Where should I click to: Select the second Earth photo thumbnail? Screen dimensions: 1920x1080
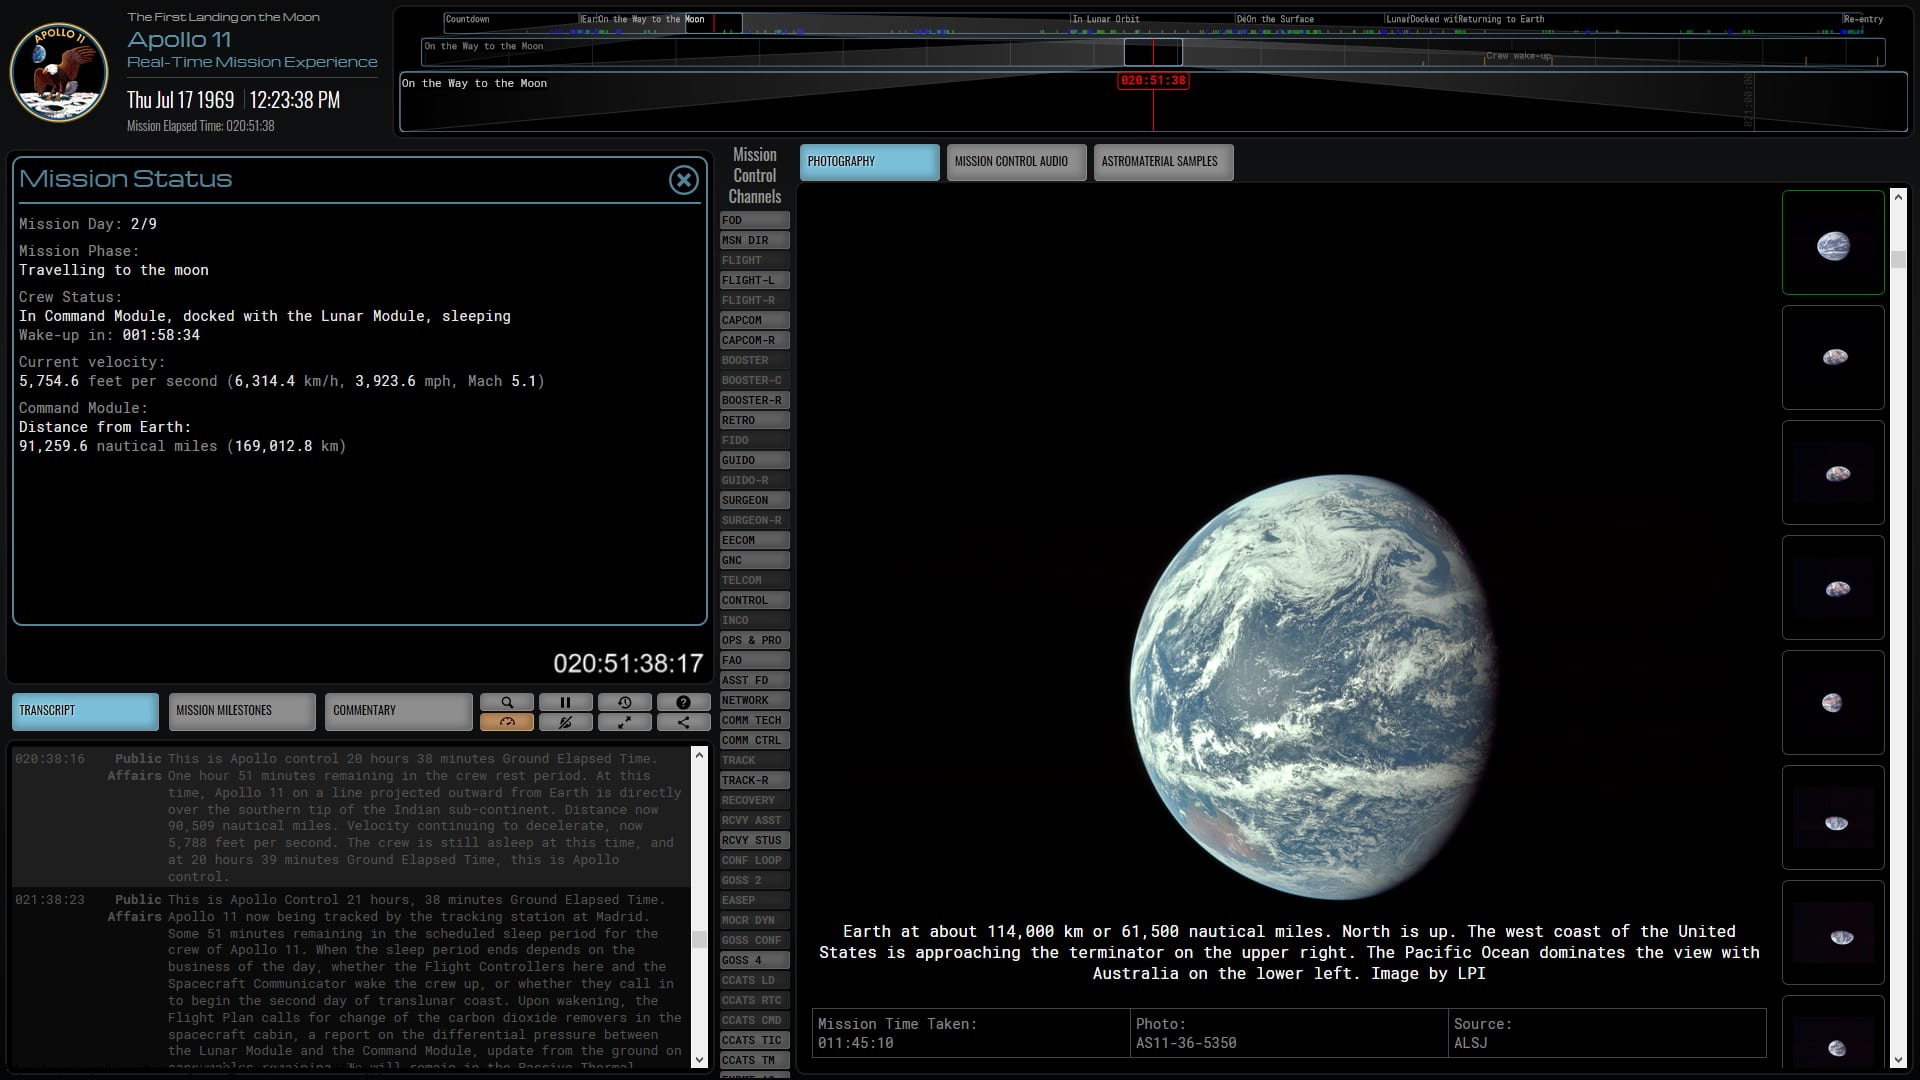(x=1832, y=358)
